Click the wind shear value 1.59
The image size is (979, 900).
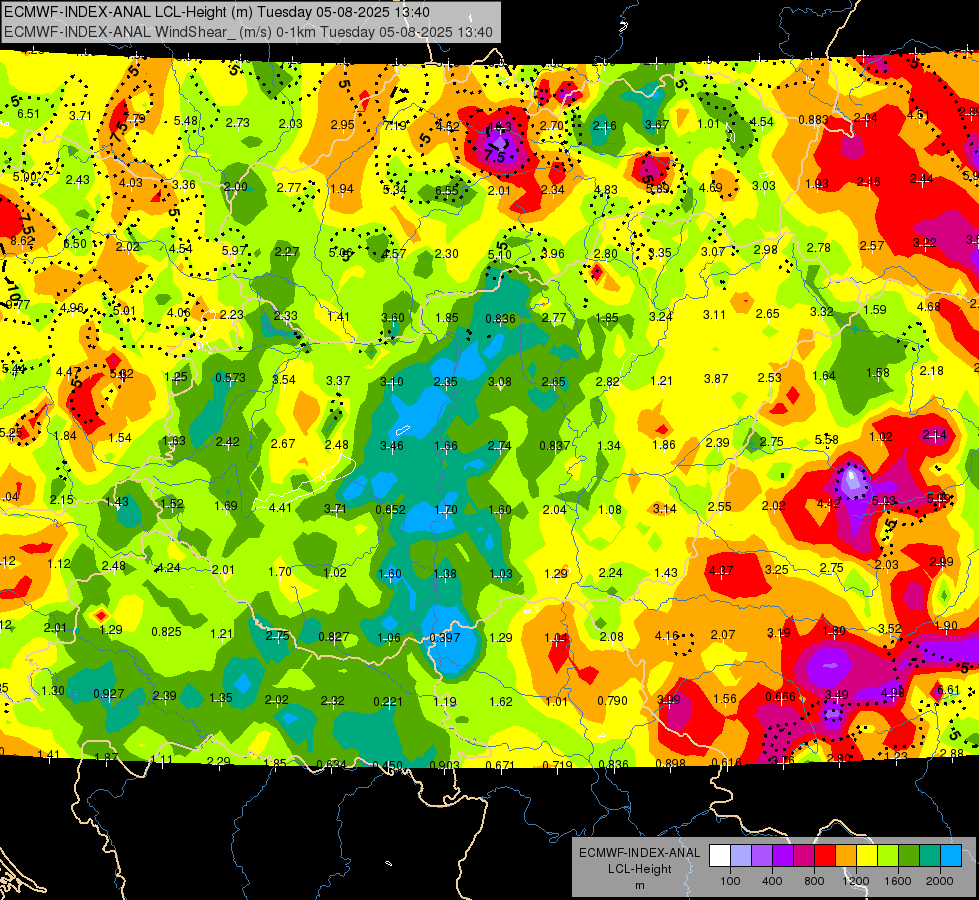pos(875,310)
